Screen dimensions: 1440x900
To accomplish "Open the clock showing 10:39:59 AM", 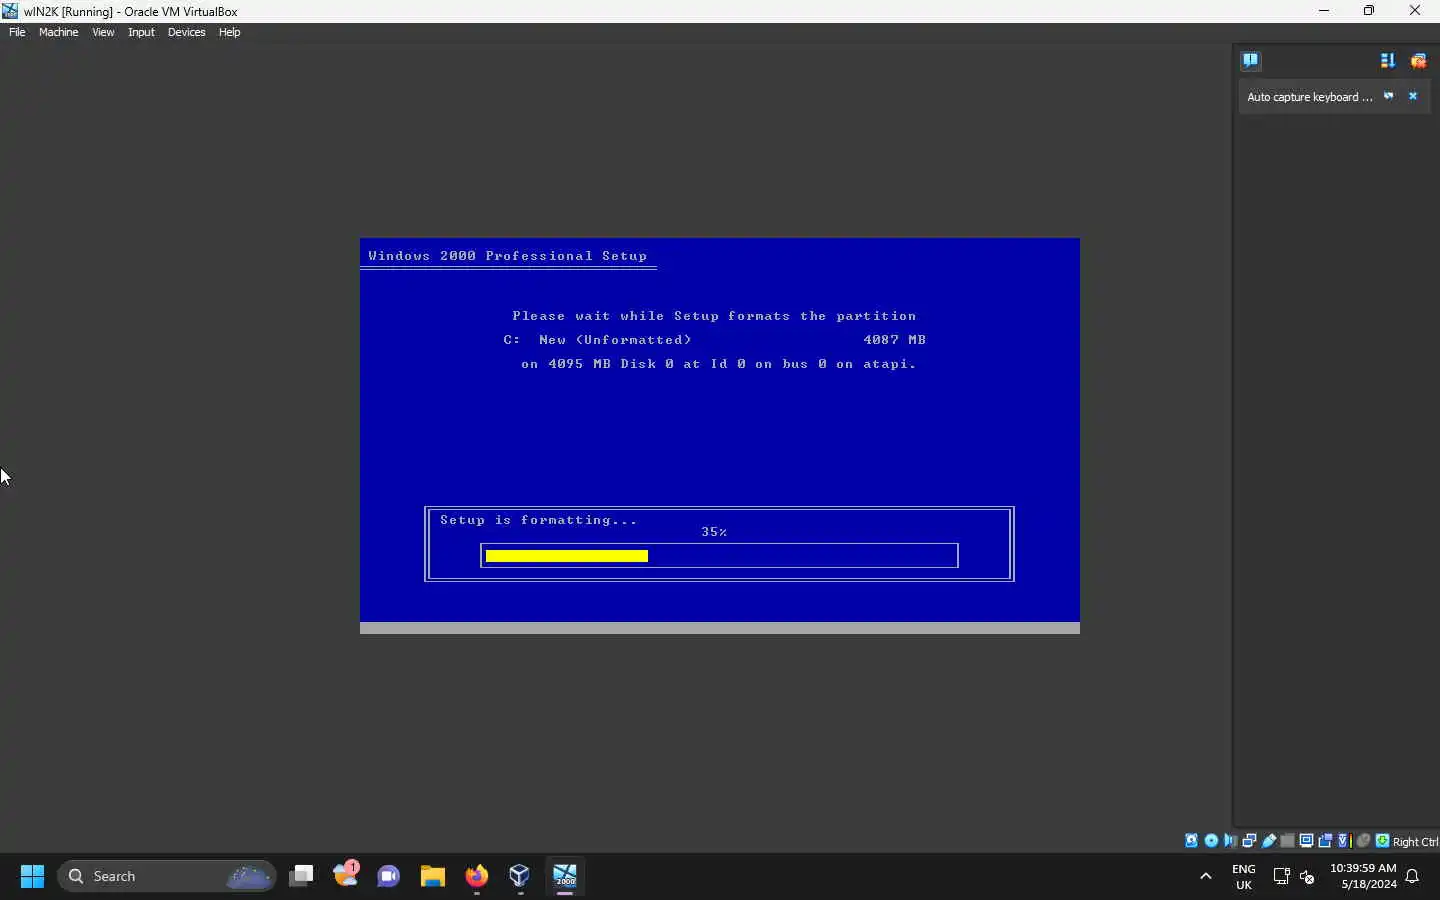I will pyautogui.click(x=1363, y=876).
